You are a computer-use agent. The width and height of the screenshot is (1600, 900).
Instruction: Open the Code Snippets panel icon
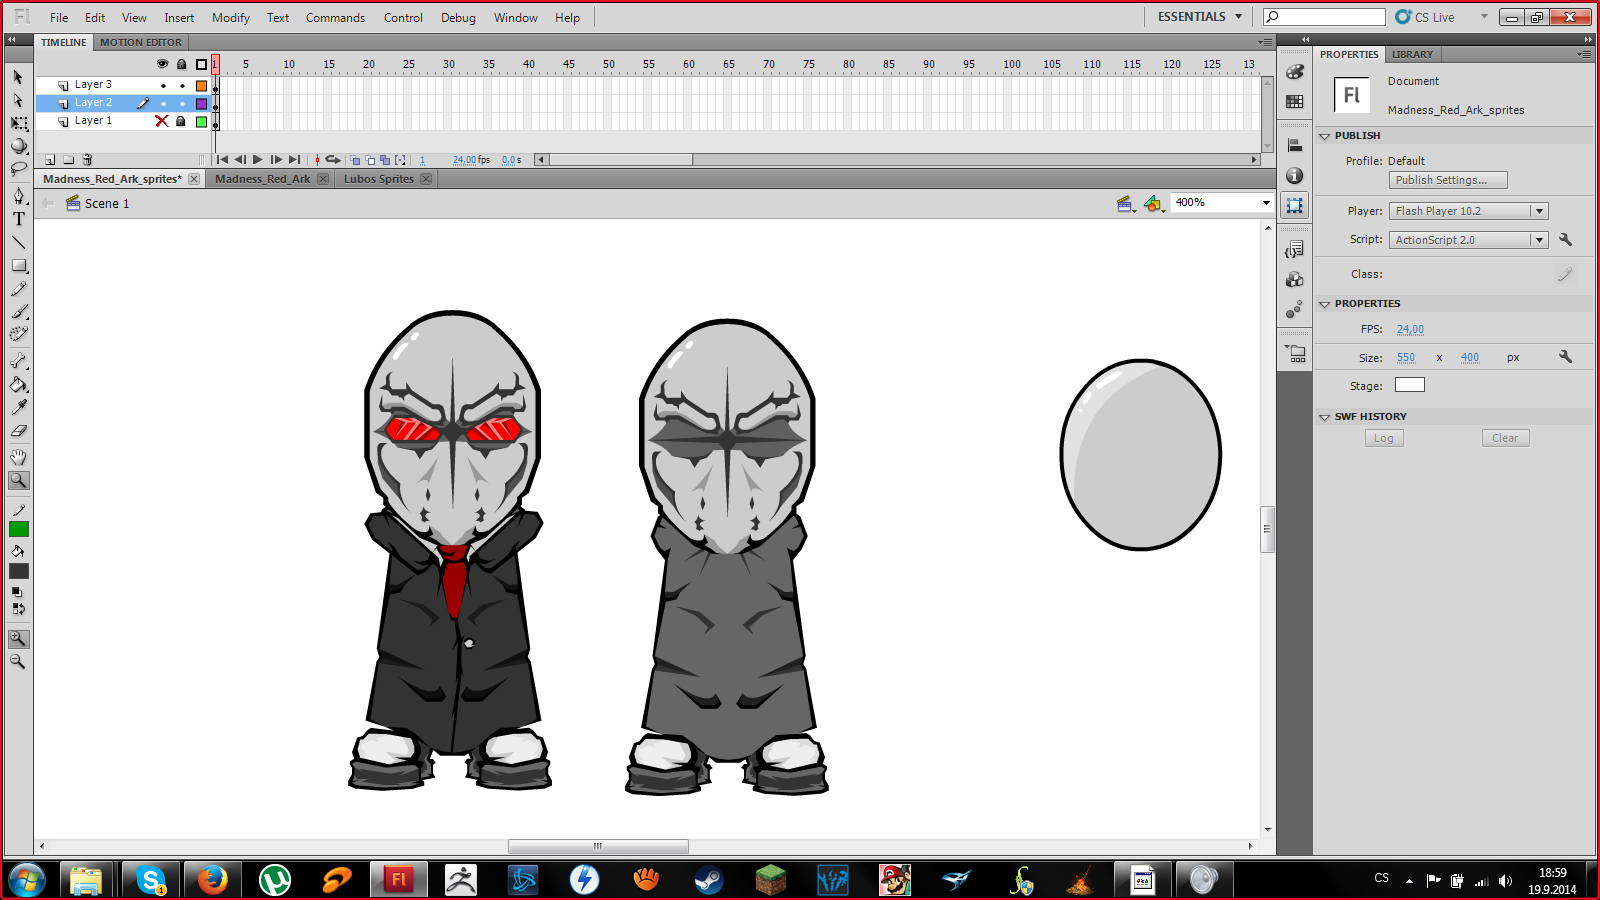1295,249
